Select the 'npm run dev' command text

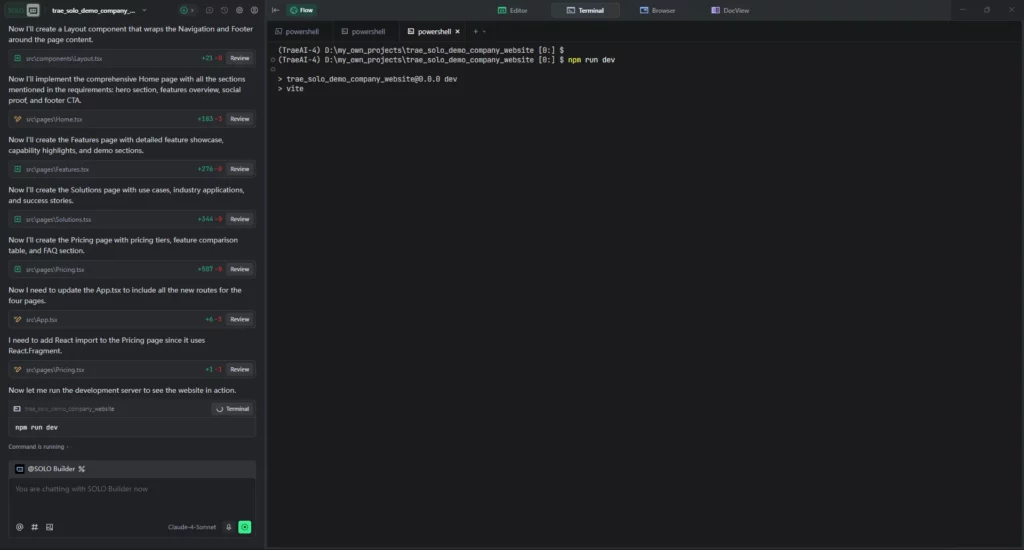[37, 427]
